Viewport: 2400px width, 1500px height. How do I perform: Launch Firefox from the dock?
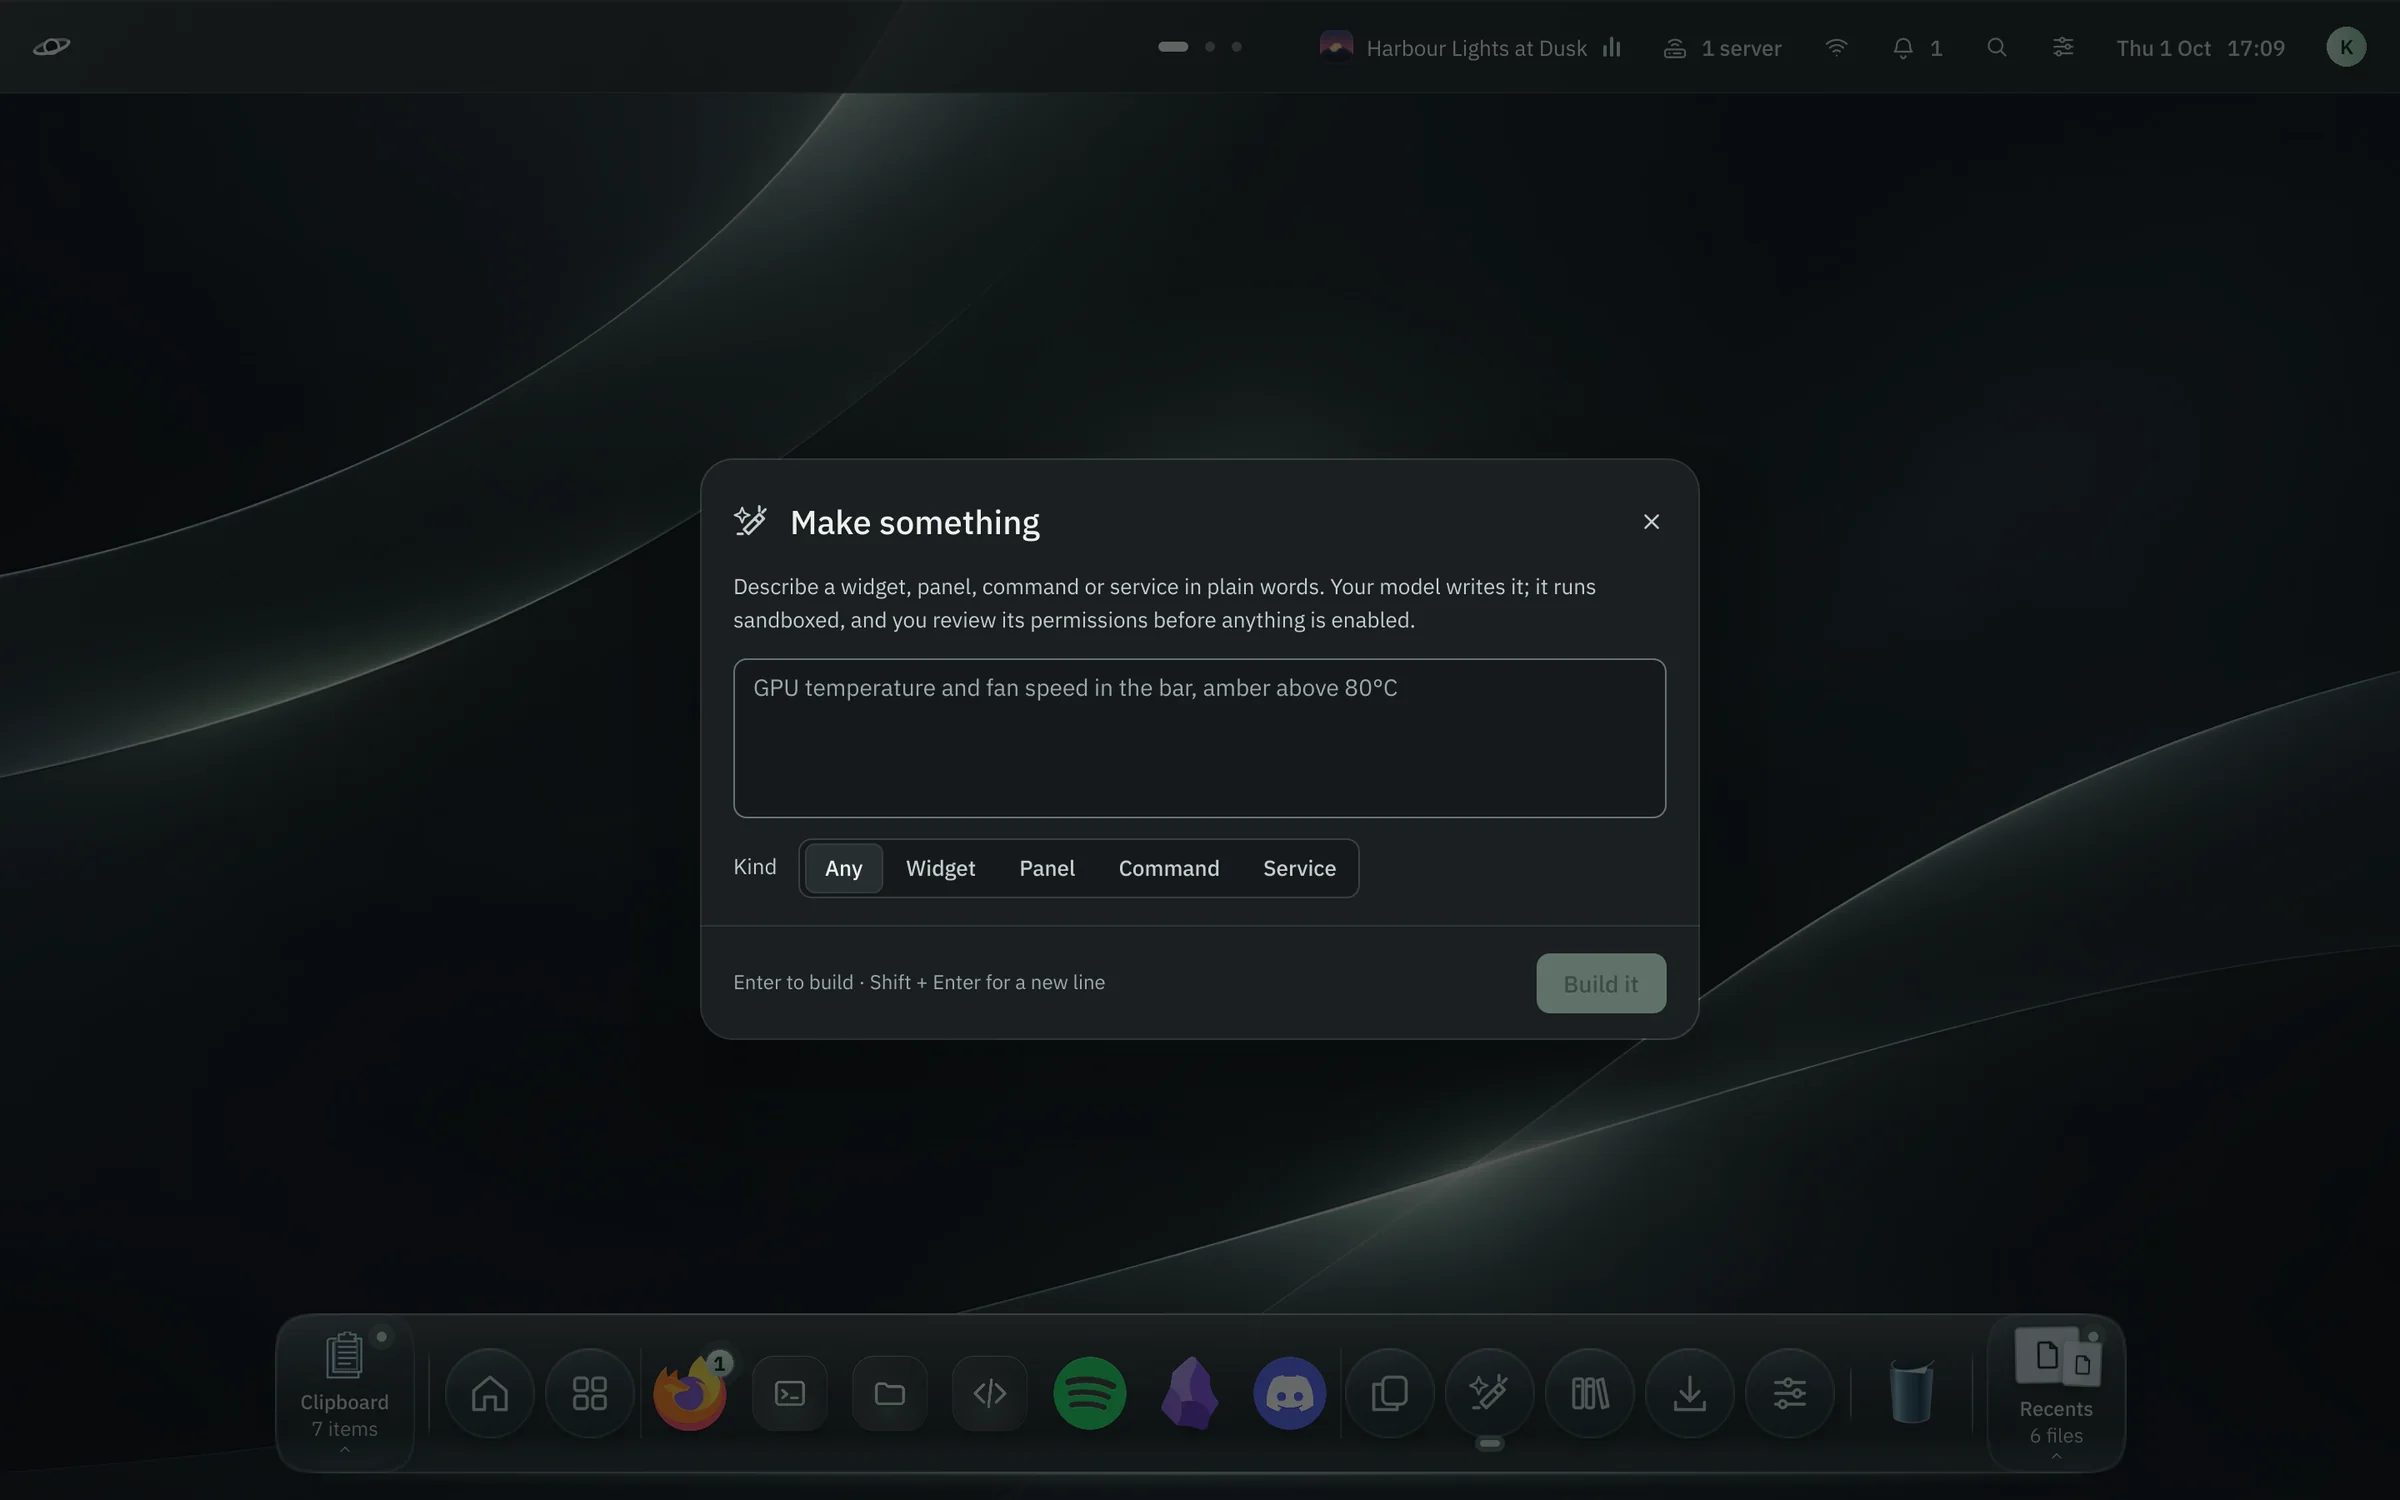pos(690,1393)
